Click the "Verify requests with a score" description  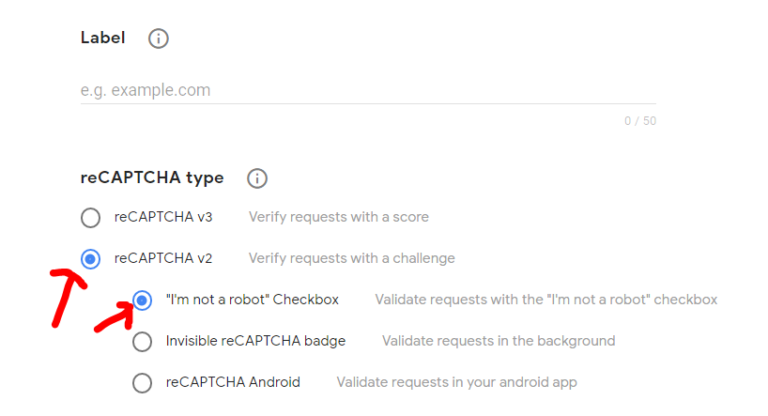click(x=338, y=217)
